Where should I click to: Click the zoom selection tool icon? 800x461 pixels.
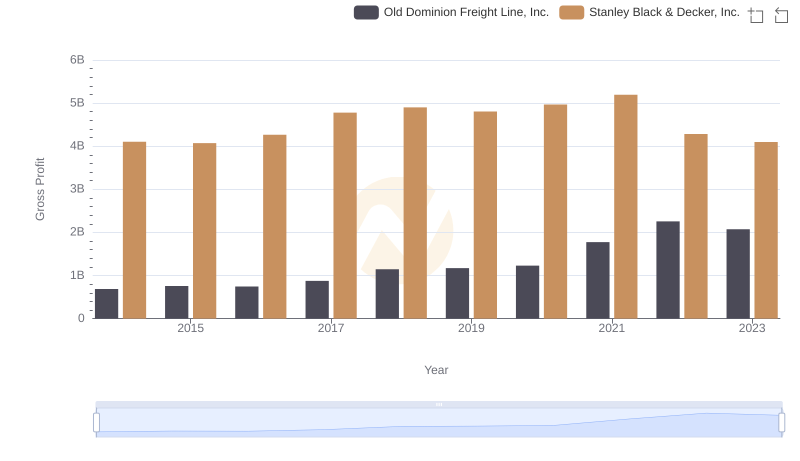point(756,15)
